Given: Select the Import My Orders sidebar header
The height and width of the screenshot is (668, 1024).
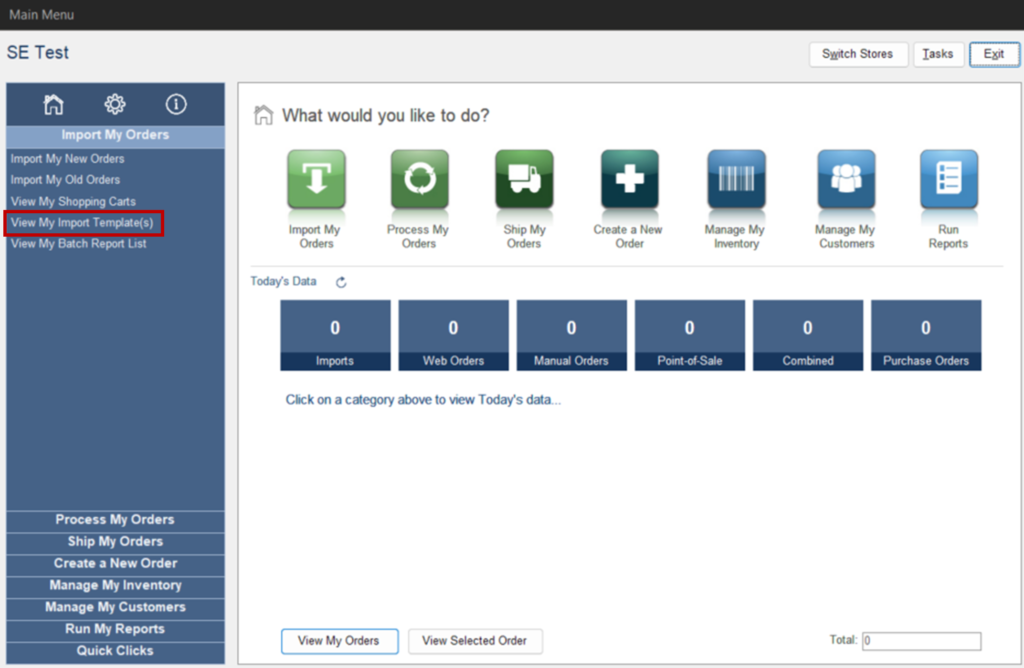Looking at the screenshot, I should [x=114, y=134].
